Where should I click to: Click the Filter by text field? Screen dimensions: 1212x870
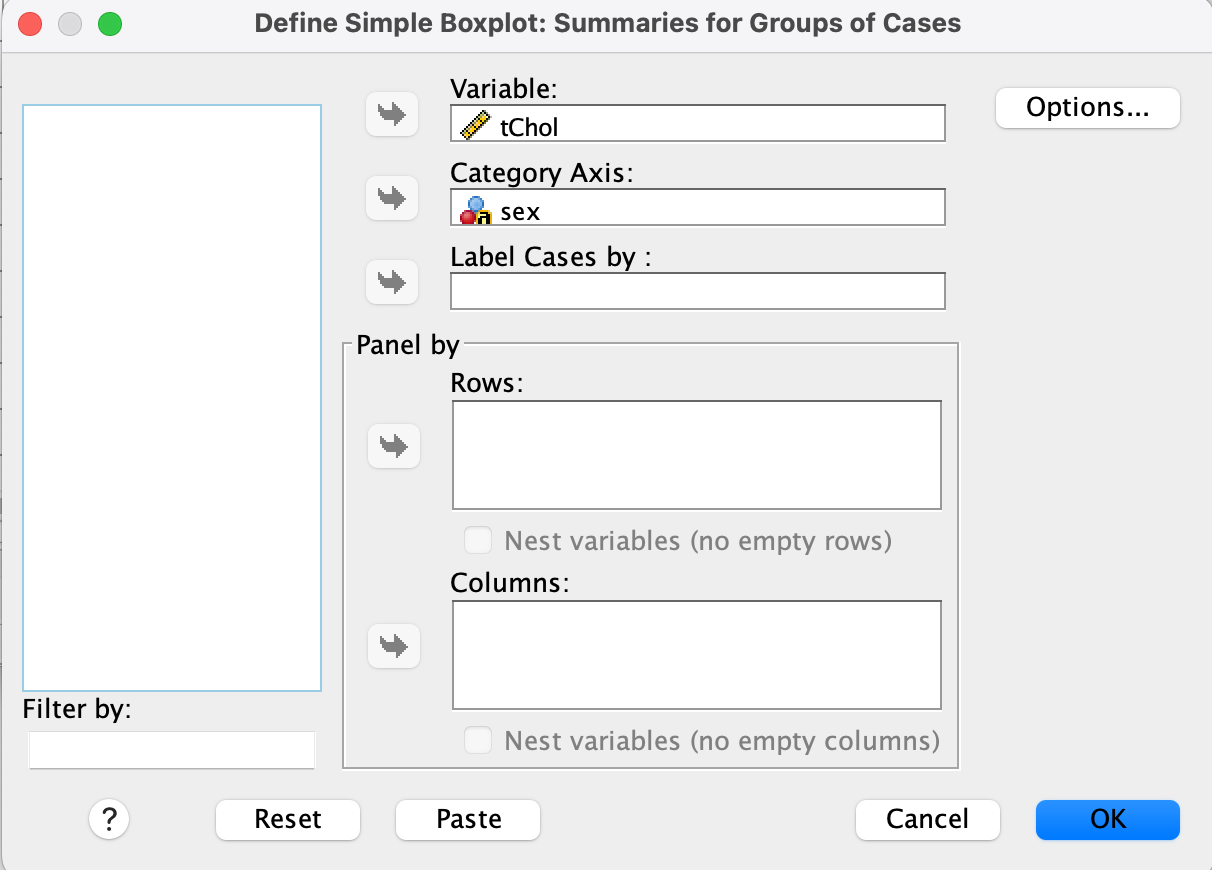[x=172, y=750]
